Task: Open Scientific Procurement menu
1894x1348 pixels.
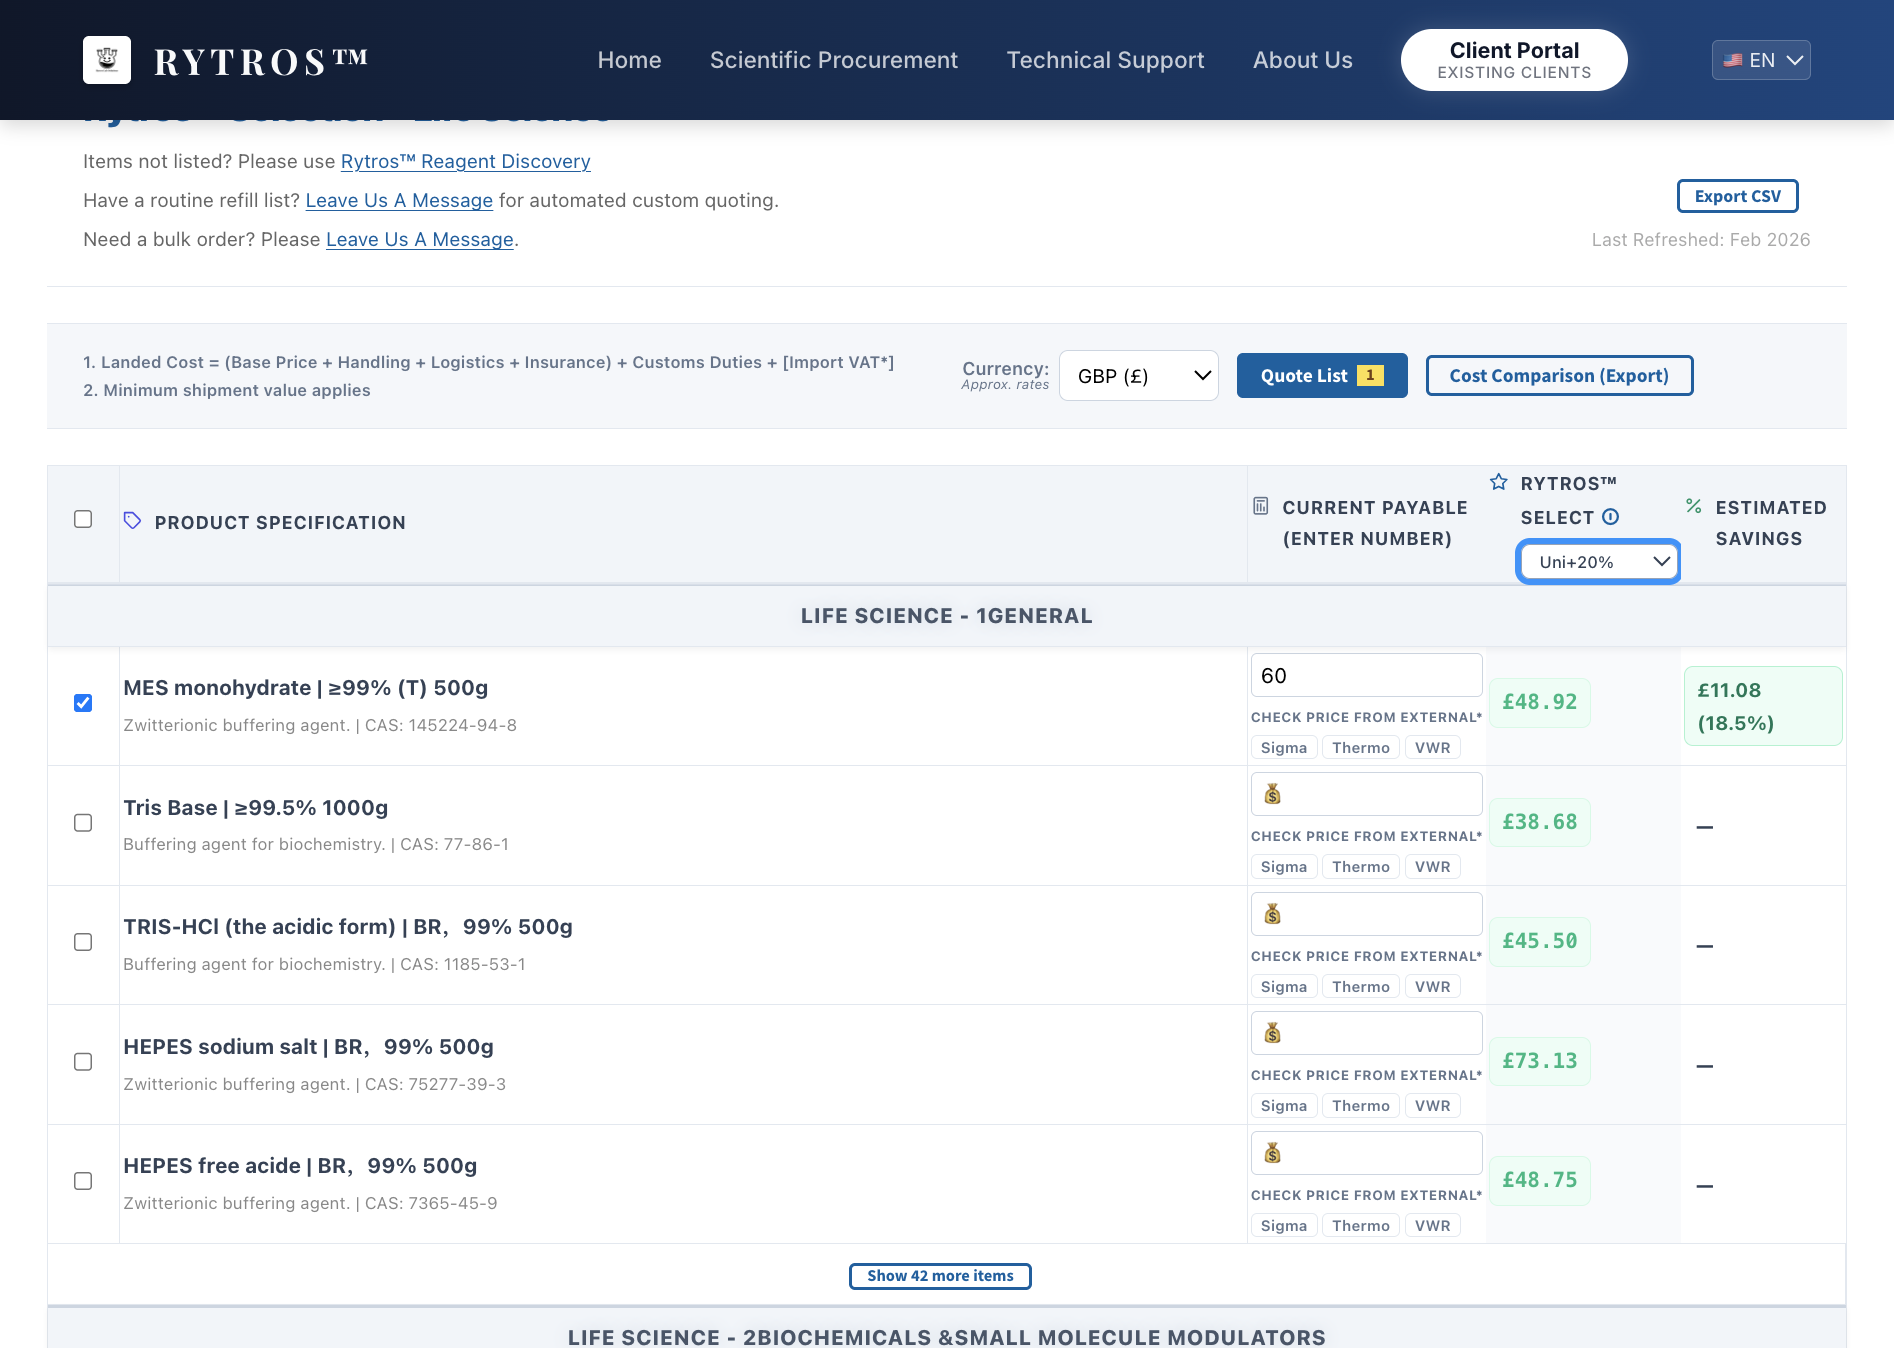Action: [834, 60]
